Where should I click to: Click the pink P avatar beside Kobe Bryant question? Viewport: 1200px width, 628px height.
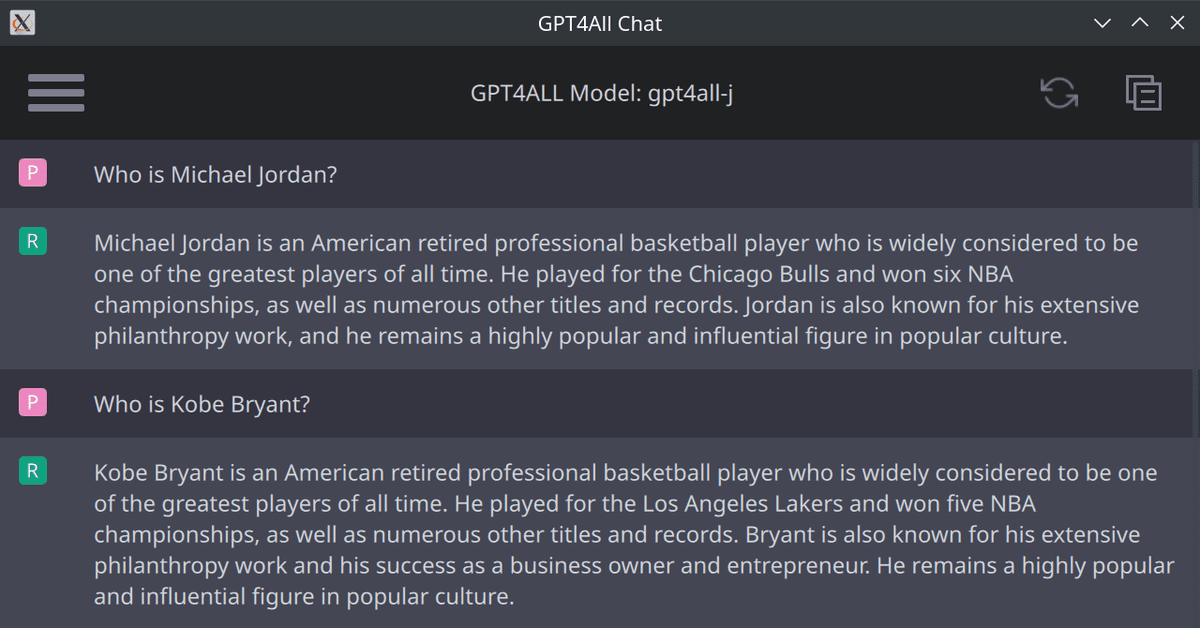pyautogui.click(x=33, y=403)
